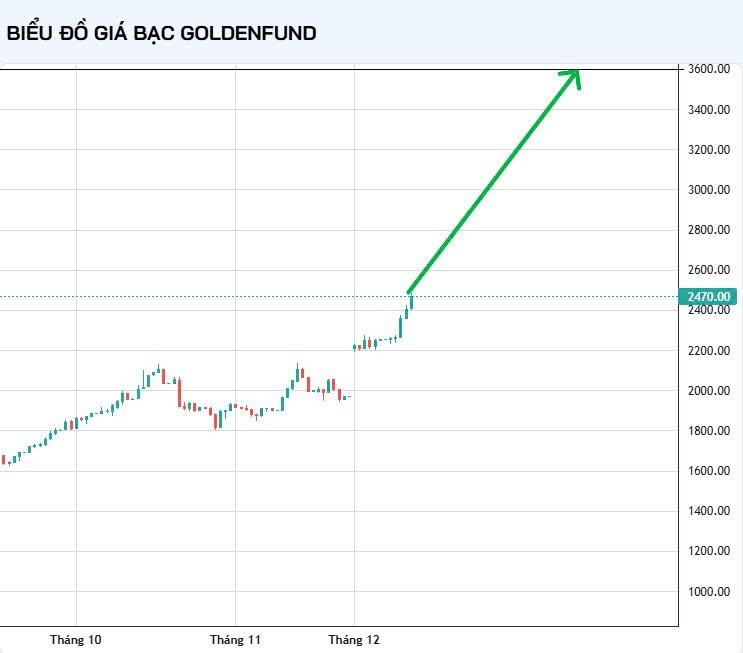Select the Tháng 12 time axis label
The height and width of the screenshot is (653, 743).
355,639
